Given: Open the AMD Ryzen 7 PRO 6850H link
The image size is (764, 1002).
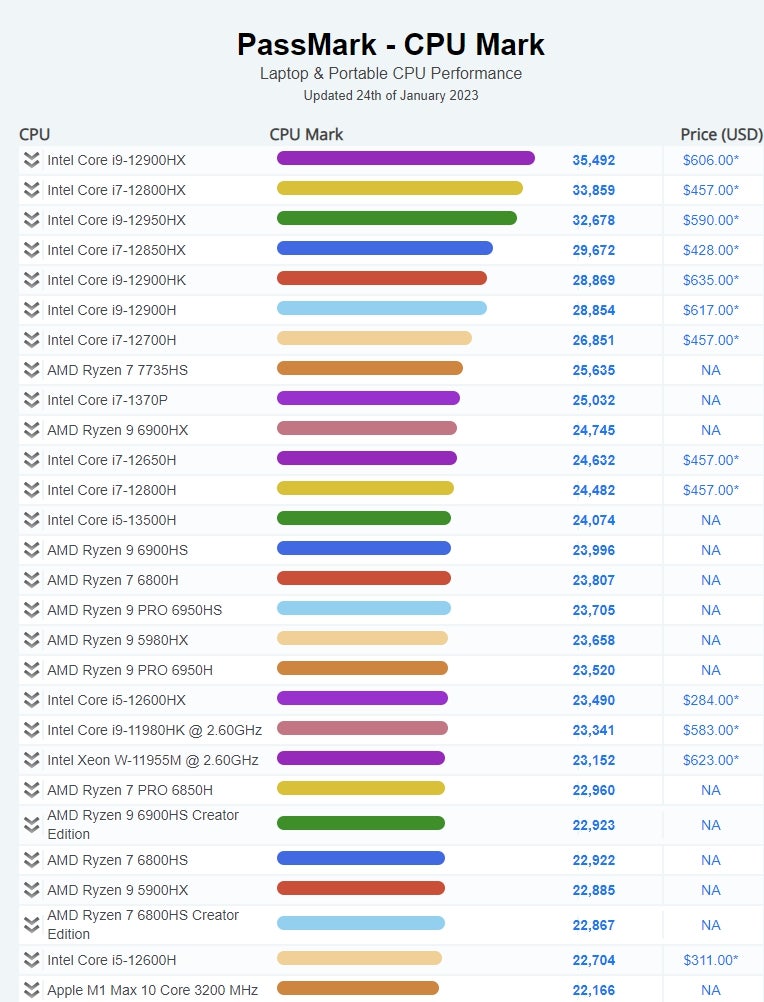Looking at the screenshot, I should (x=130, y=790).
